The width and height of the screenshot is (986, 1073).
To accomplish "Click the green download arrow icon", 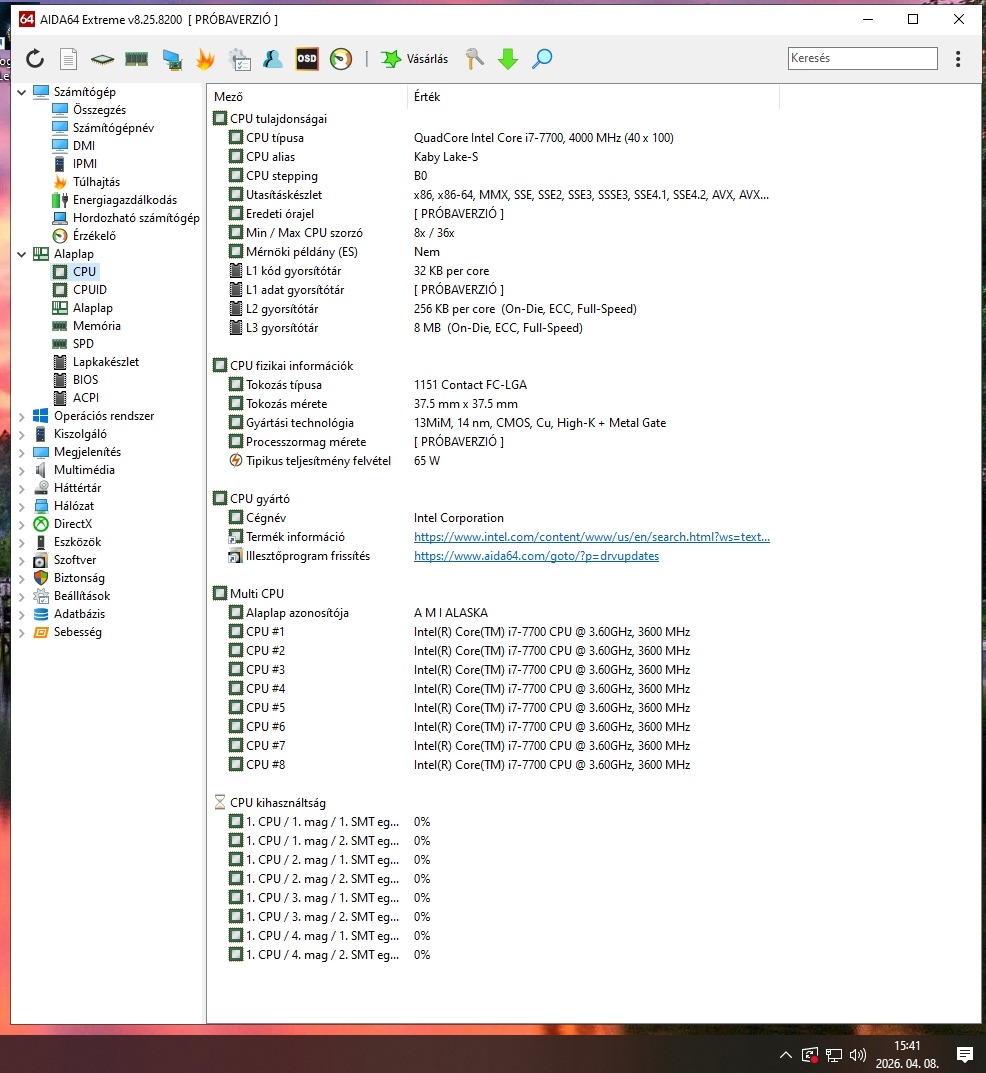I will [508, 59].
